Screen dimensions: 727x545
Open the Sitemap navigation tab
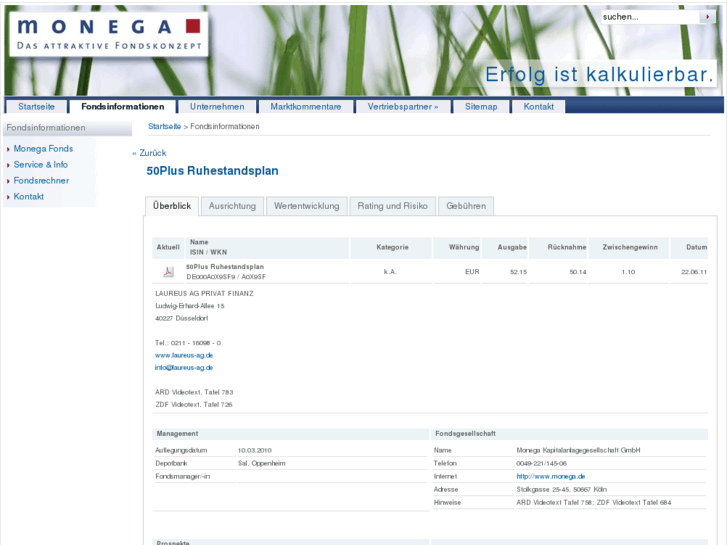pyautogui.click(x=481, y=107)
